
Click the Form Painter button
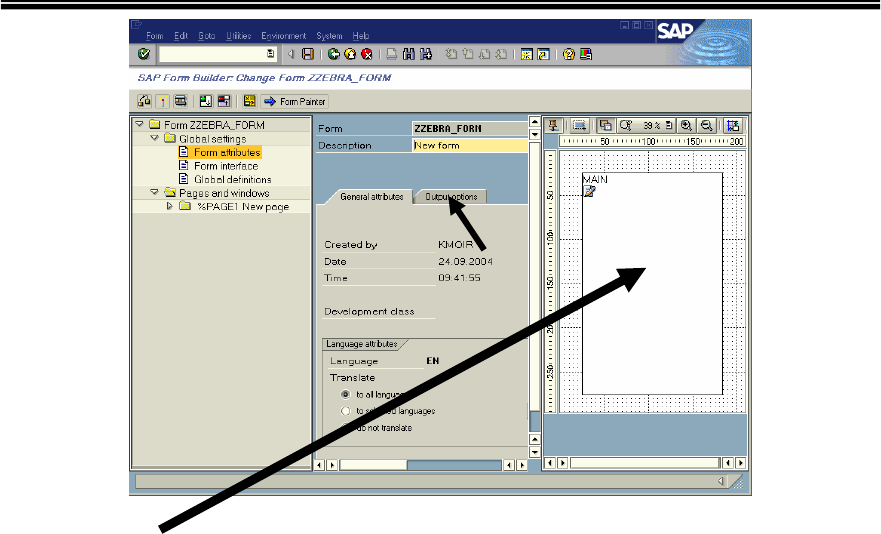[295, 101]
